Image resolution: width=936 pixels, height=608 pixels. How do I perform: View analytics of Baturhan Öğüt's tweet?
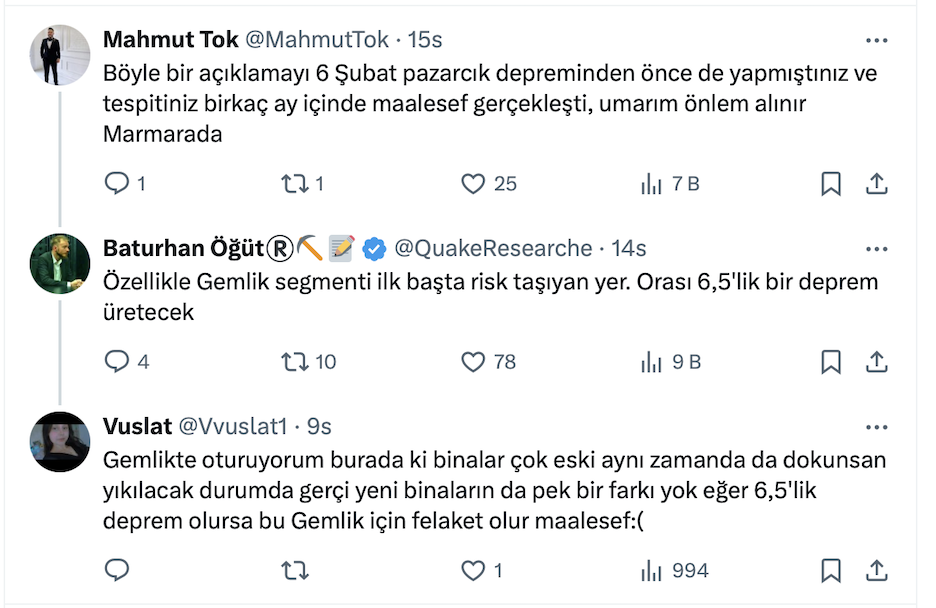[652, 362]
